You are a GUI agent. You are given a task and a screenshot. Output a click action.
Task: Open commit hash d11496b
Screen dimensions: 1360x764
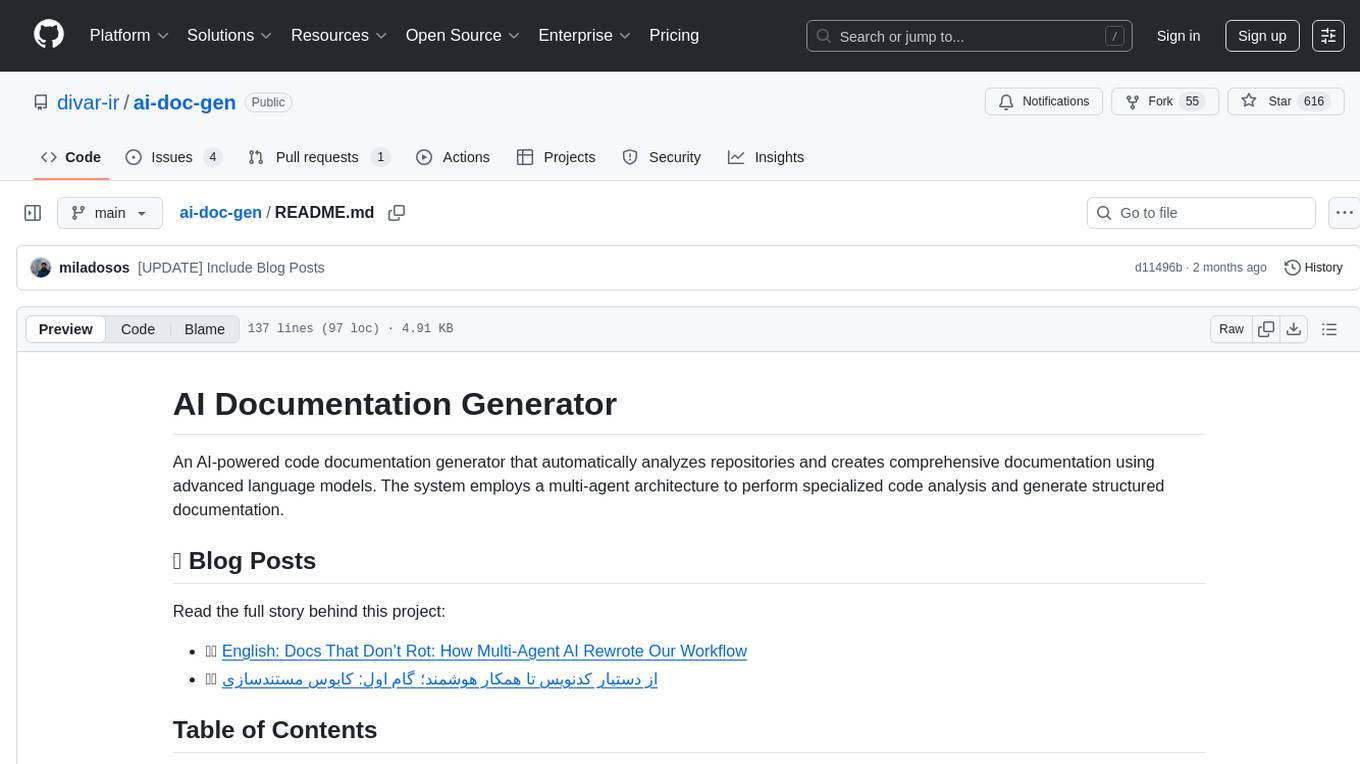[1158, 268]
